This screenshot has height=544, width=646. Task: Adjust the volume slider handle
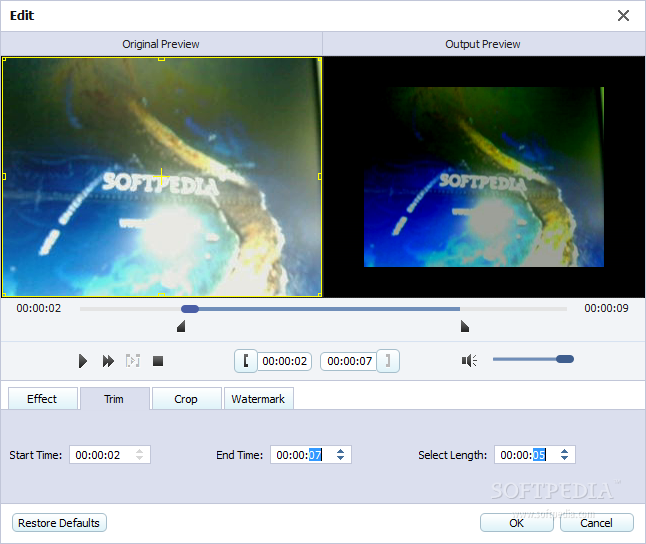point(565,359)
